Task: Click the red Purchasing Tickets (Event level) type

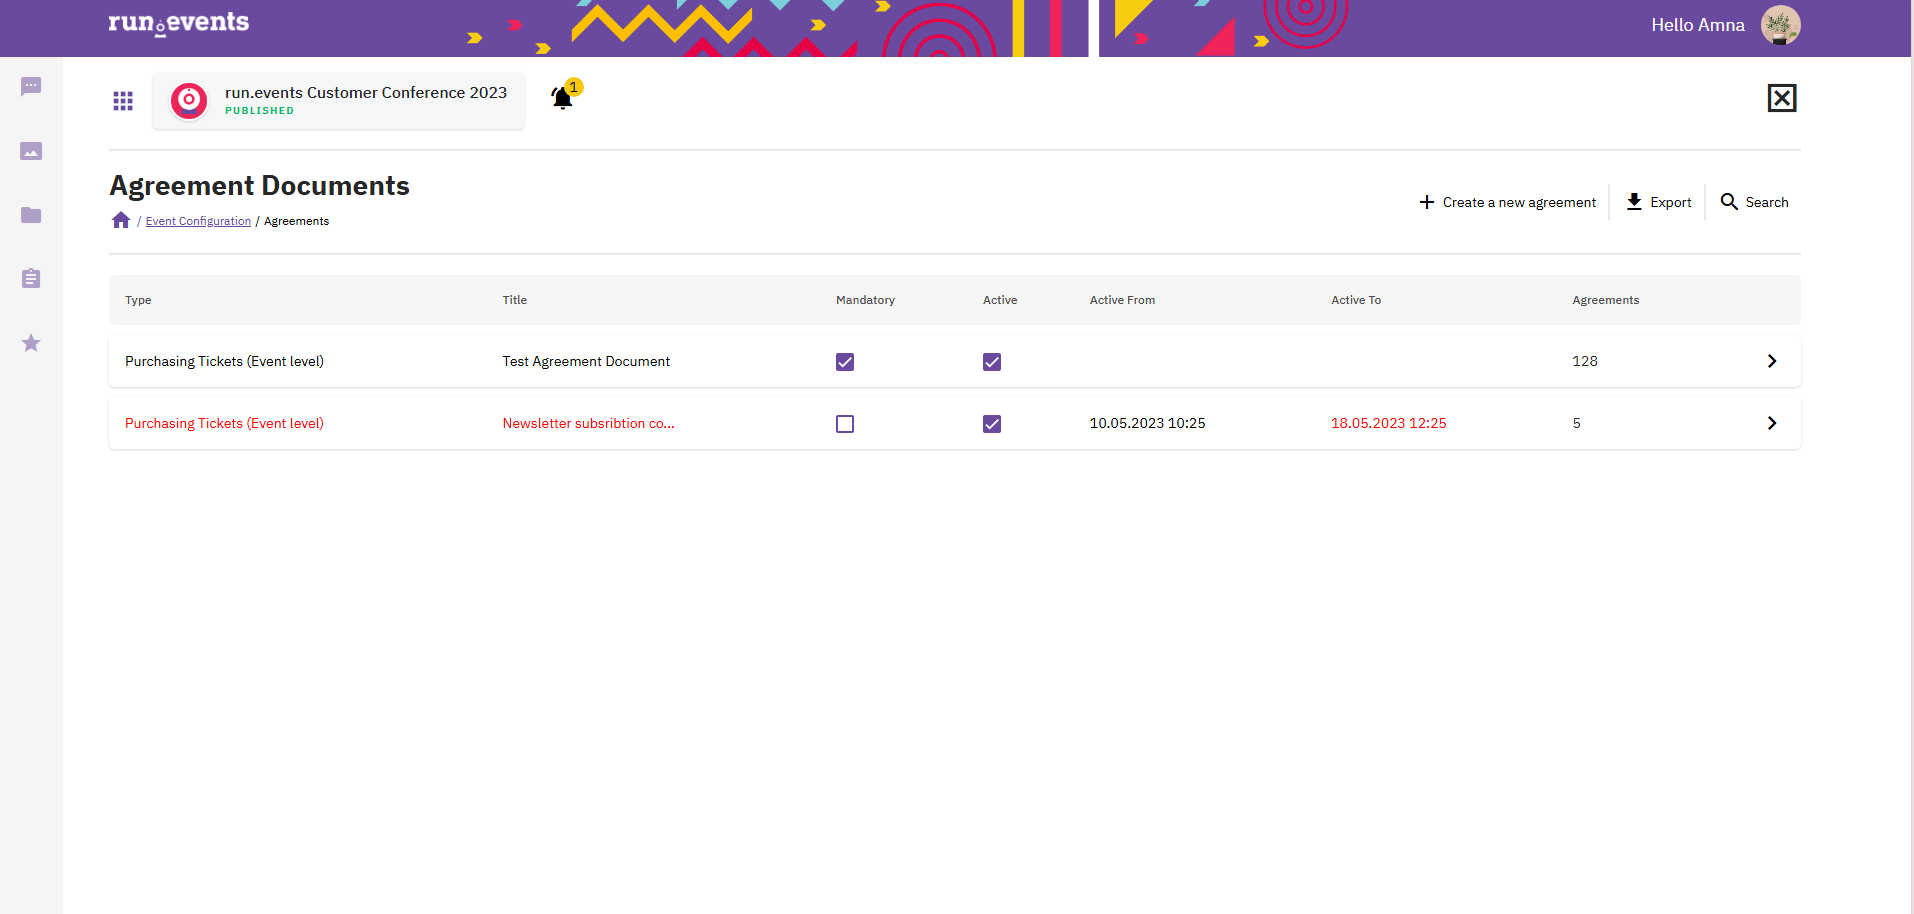Action: click(224, 423)
